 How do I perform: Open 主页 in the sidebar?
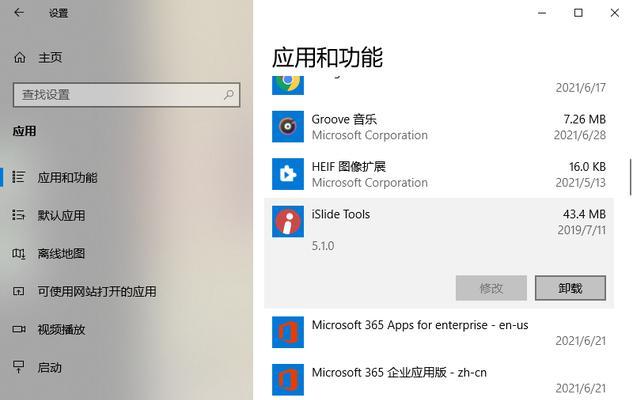point(50,58)
